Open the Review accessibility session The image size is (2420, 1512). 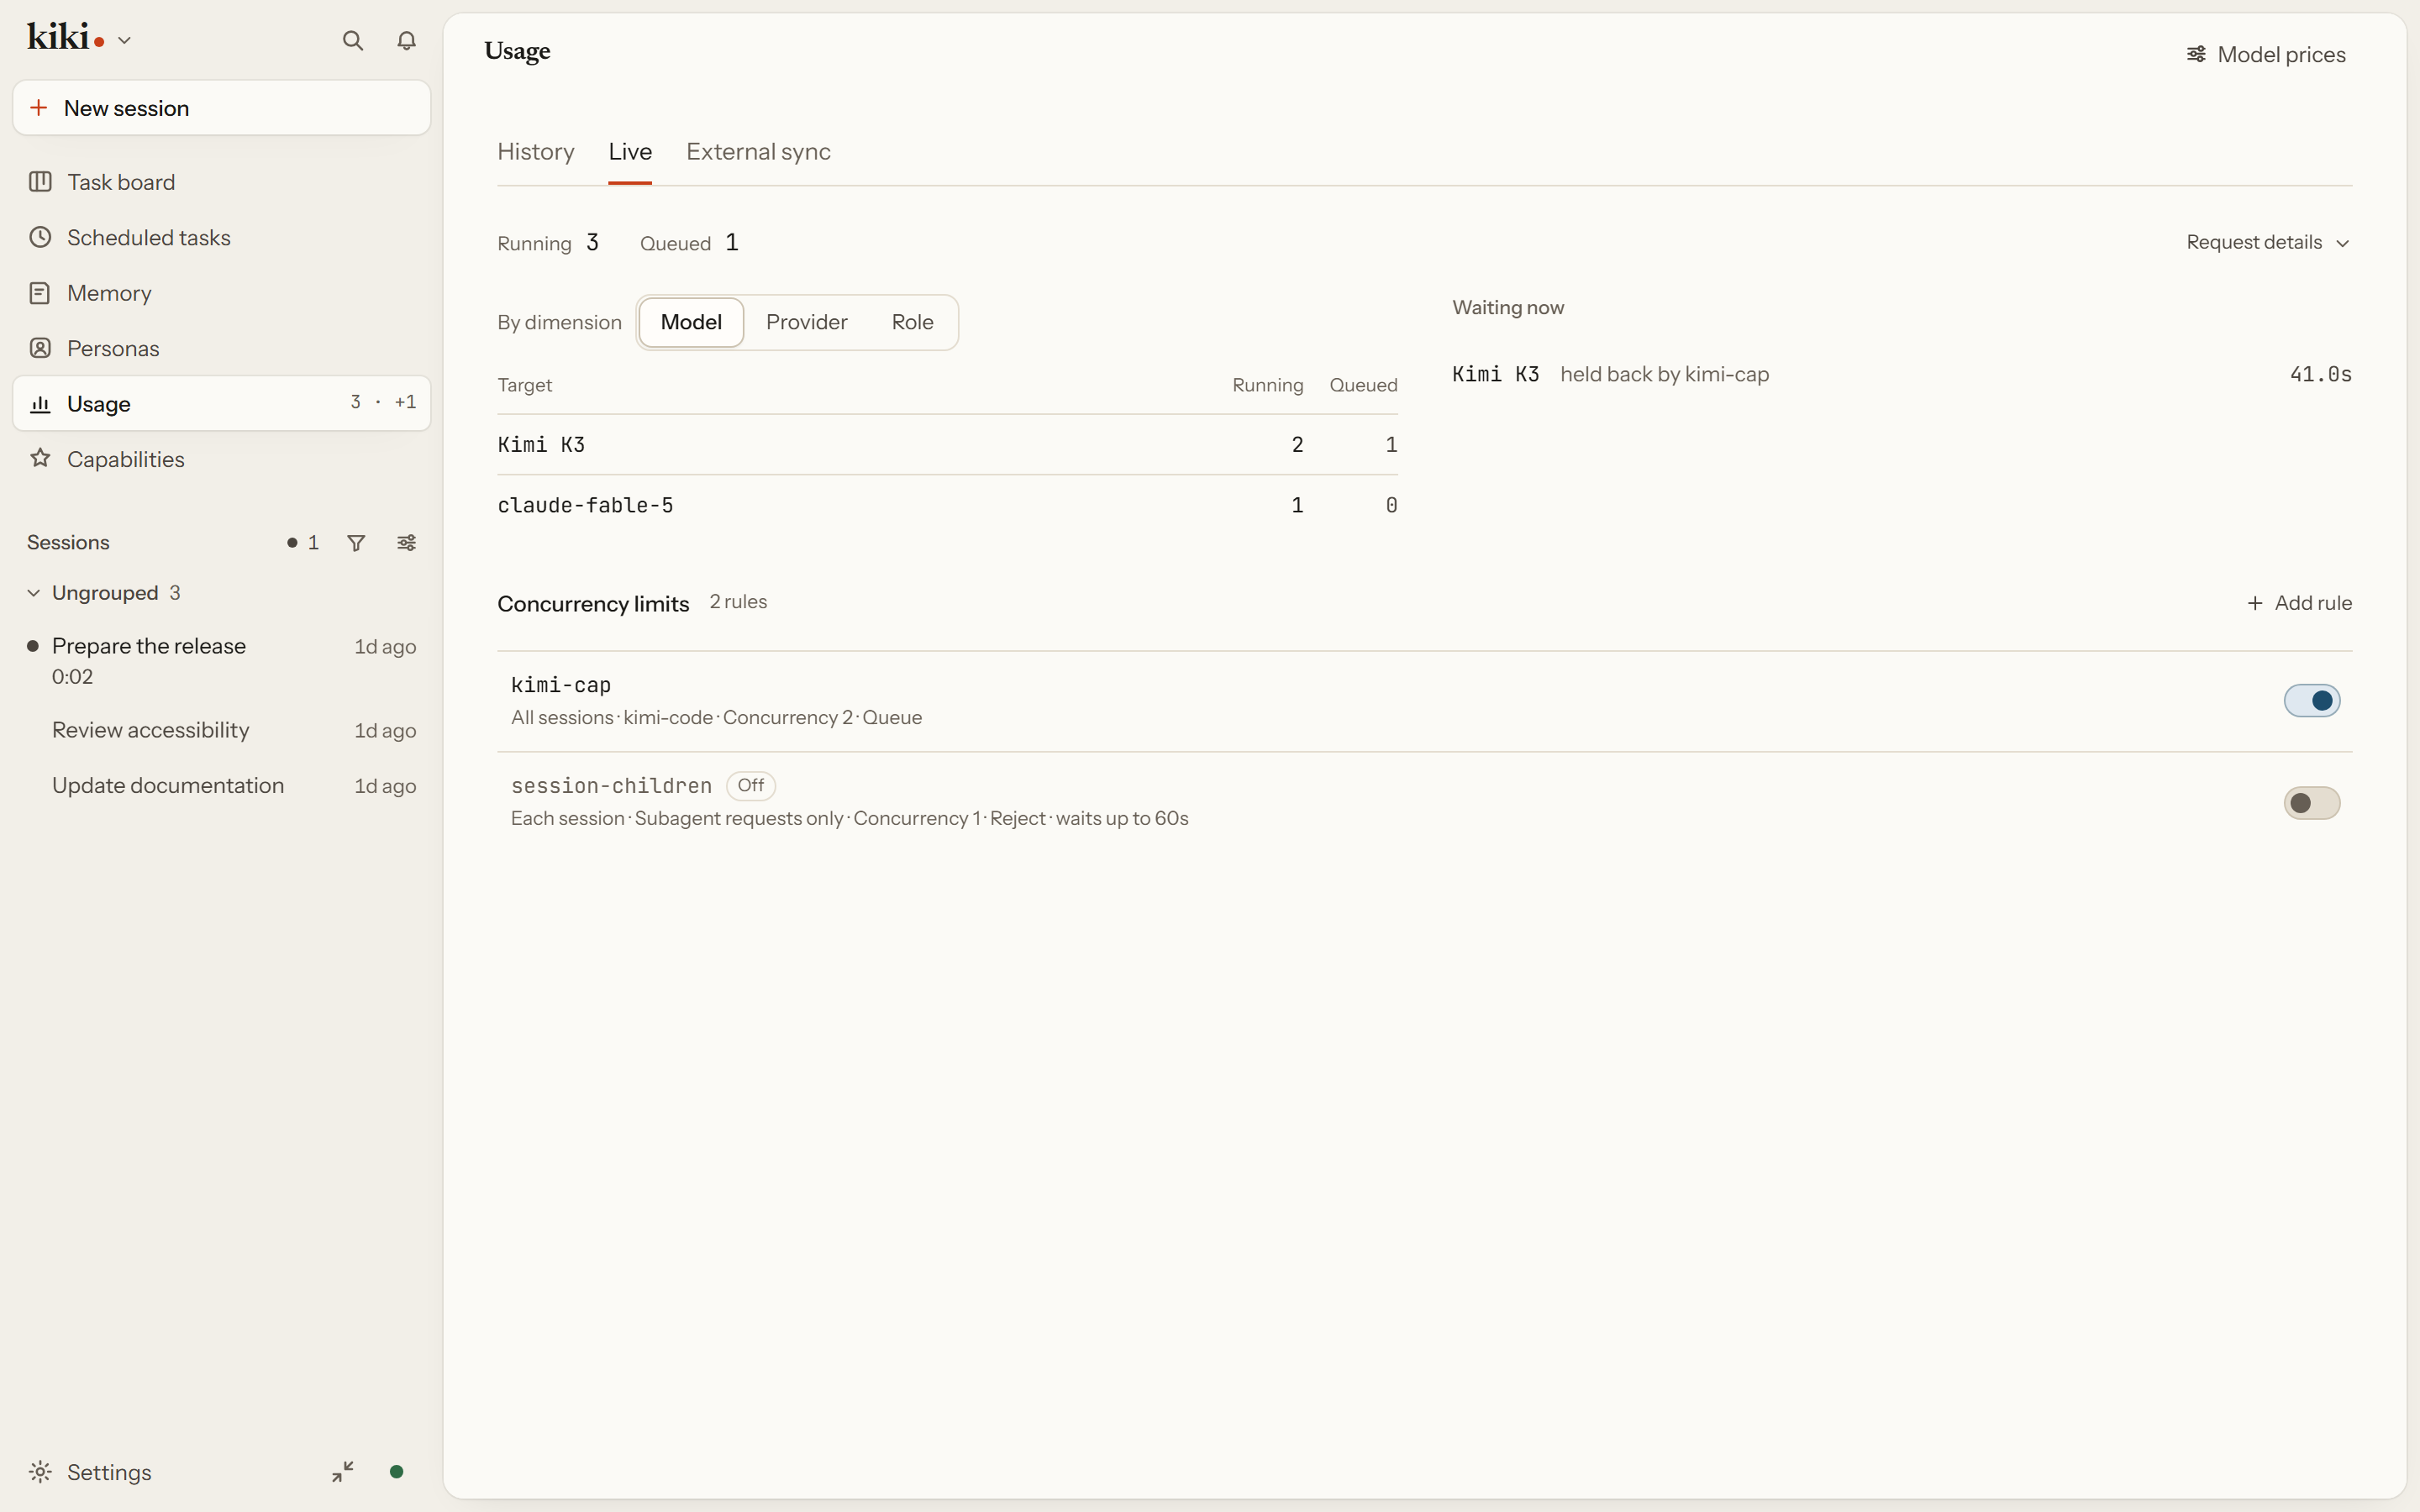[x=221, y=730]
